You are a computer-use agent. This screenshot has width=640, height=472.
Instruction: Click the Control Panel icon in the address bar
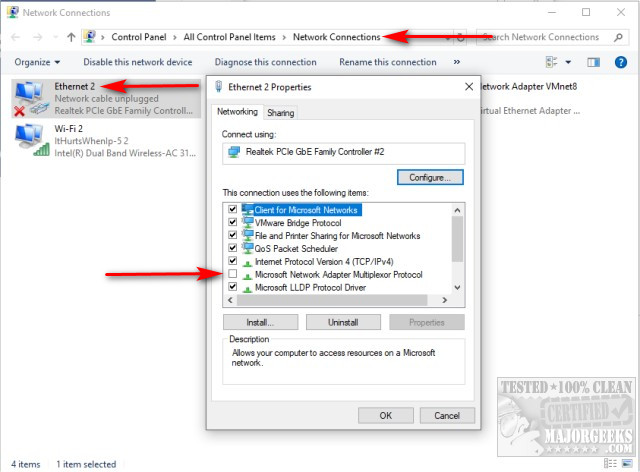coord(90,37)
